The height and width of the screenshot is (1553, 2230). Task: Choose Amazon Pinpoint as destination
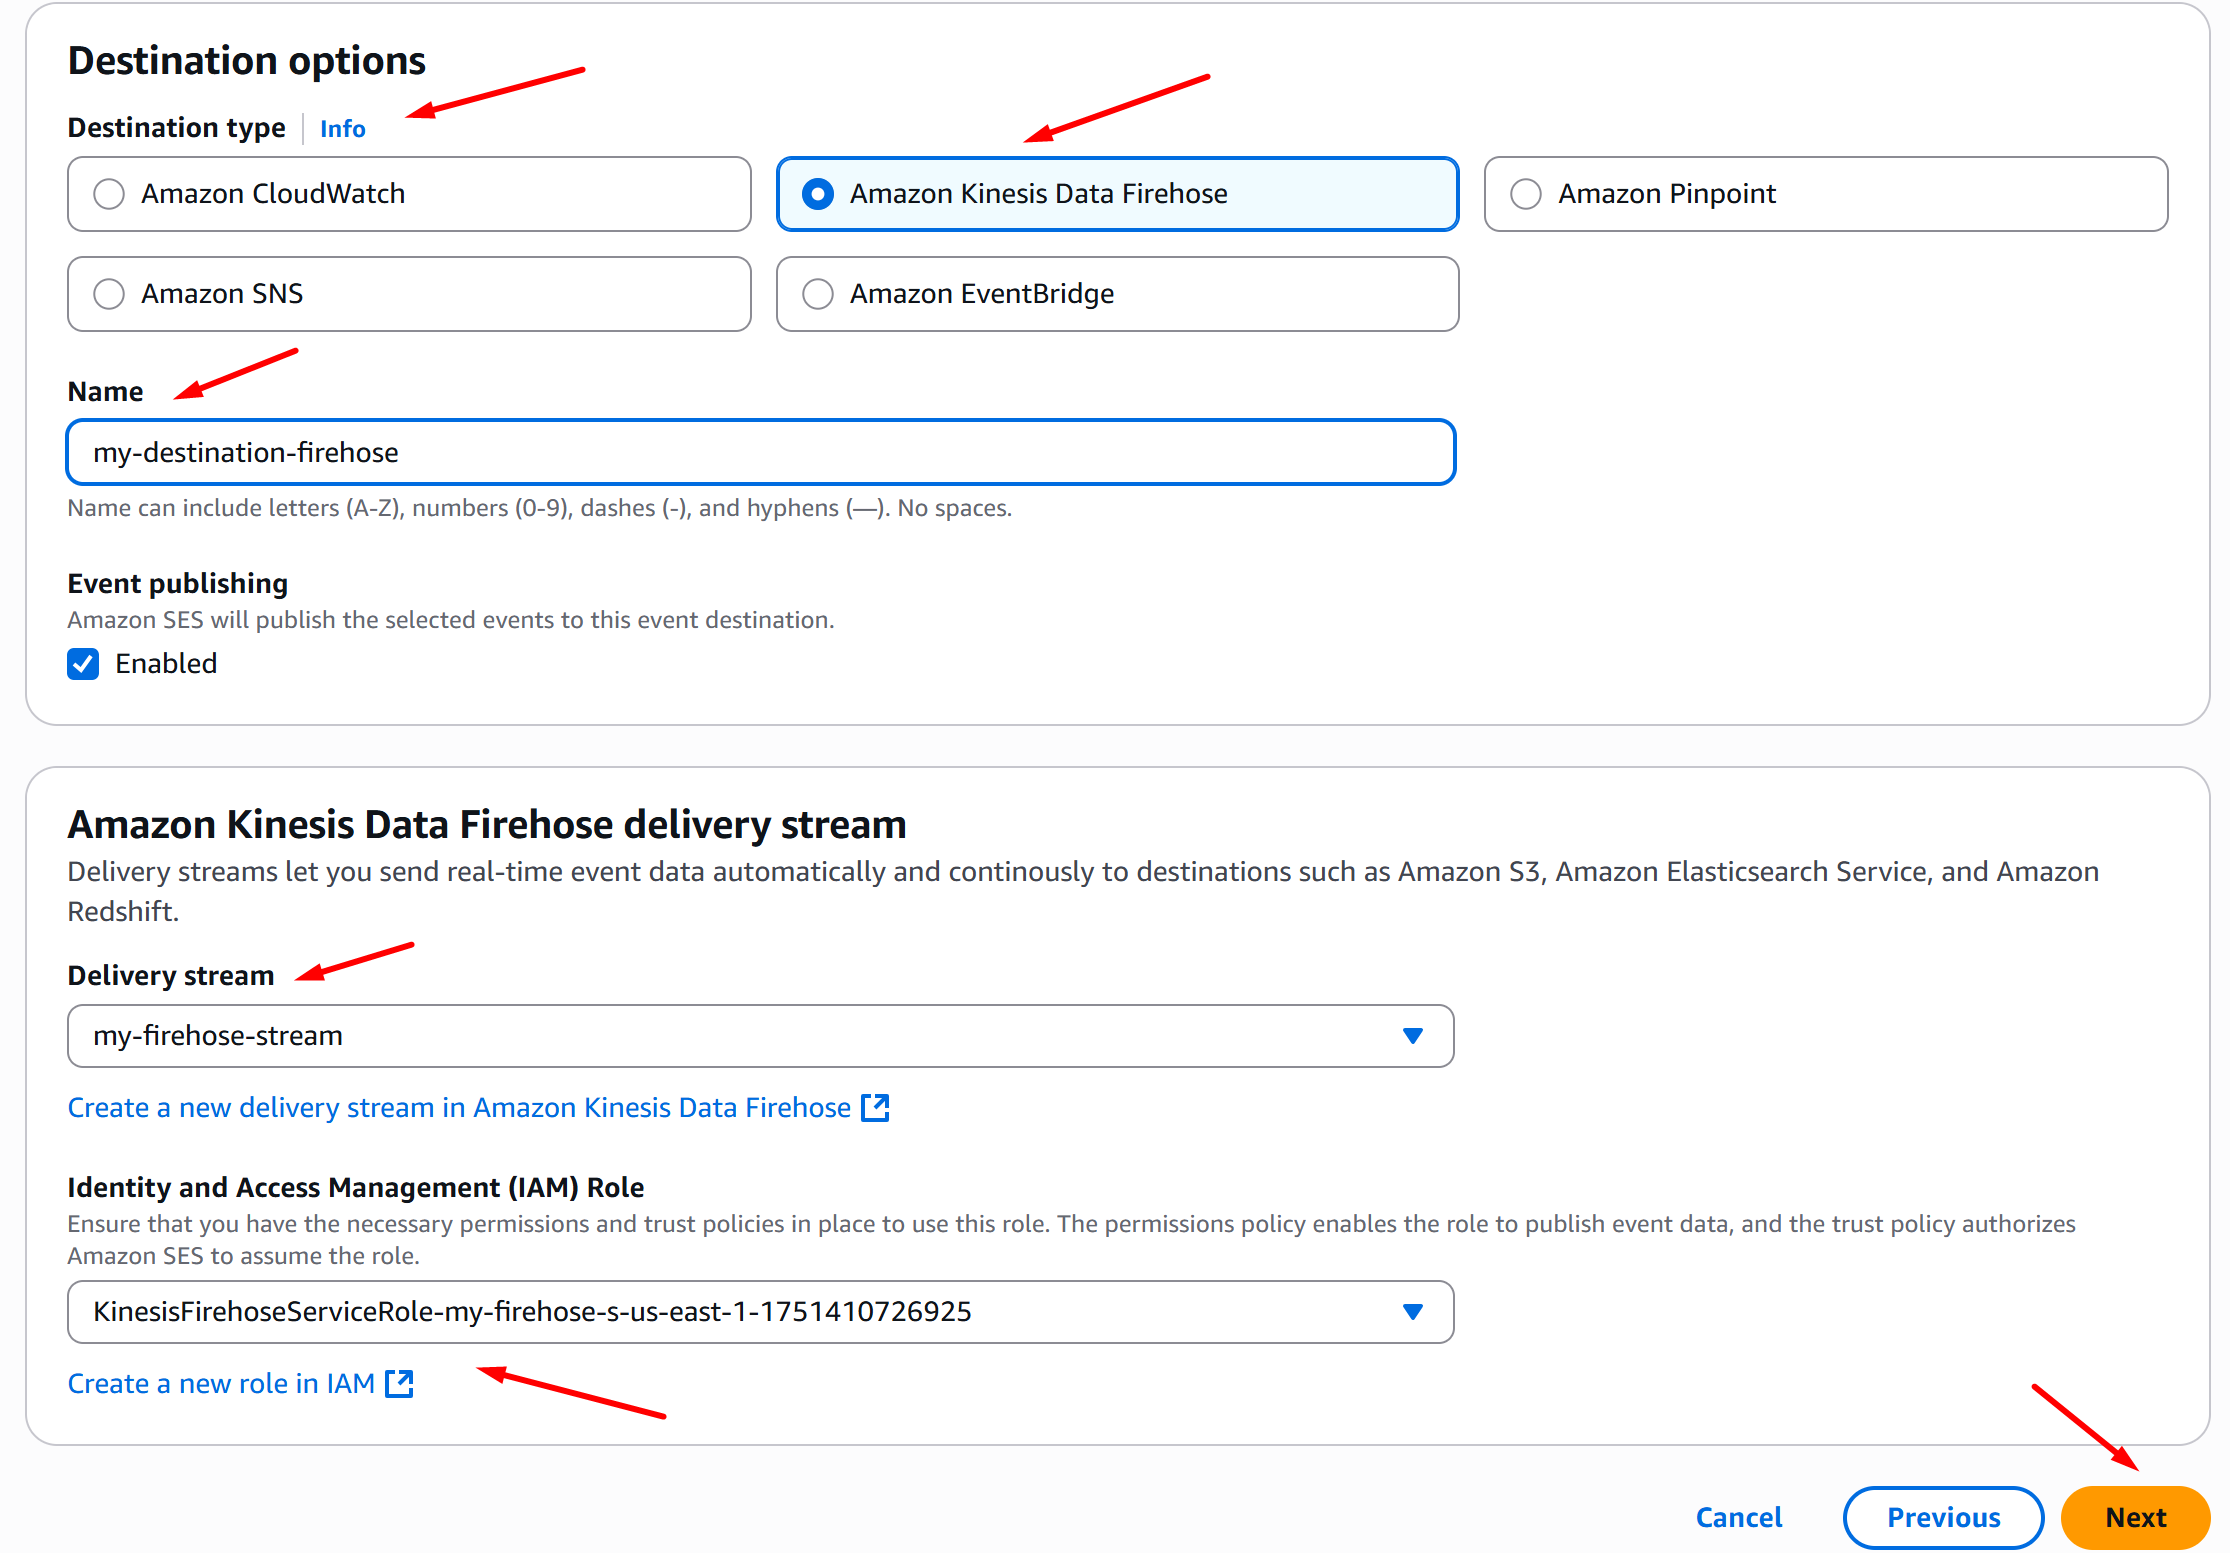click(1525, 194)
